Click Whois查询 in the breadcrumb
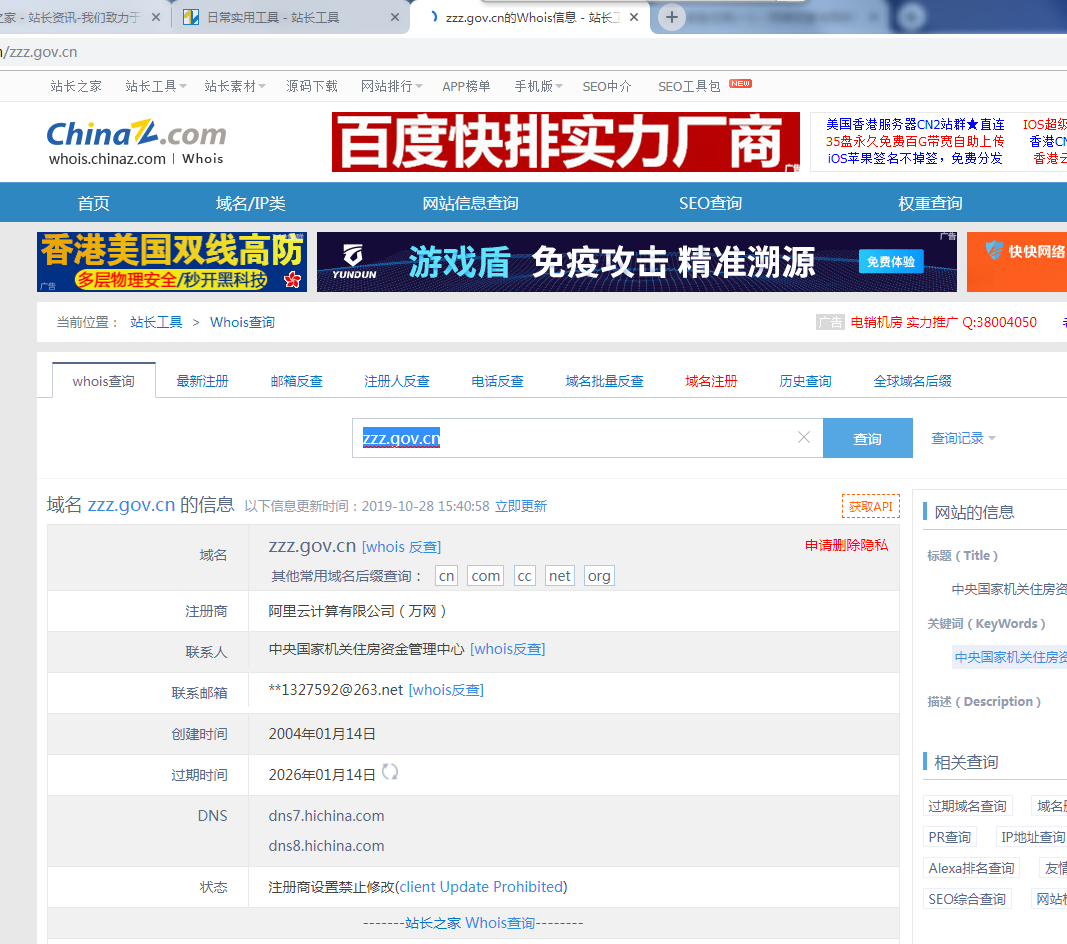Screen dimensions: 1067x944 point(242,322)
